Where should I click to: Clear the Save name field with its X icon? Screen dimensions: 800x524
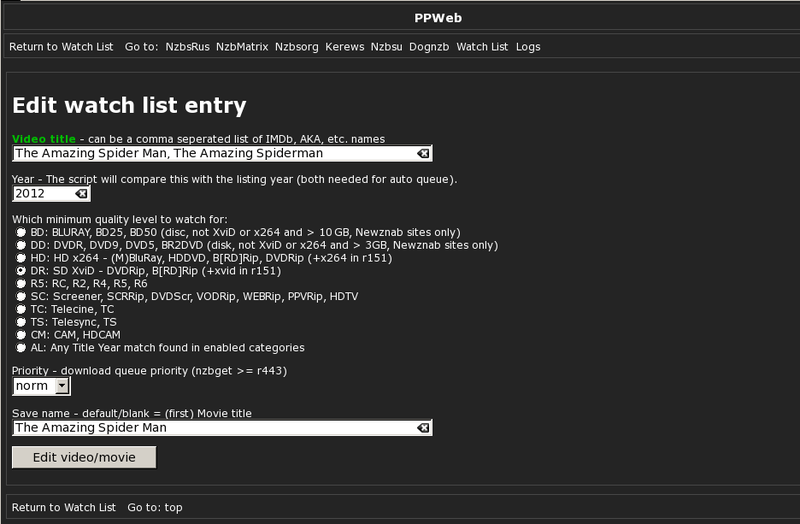pyautogui.click(x=423, y=428)
